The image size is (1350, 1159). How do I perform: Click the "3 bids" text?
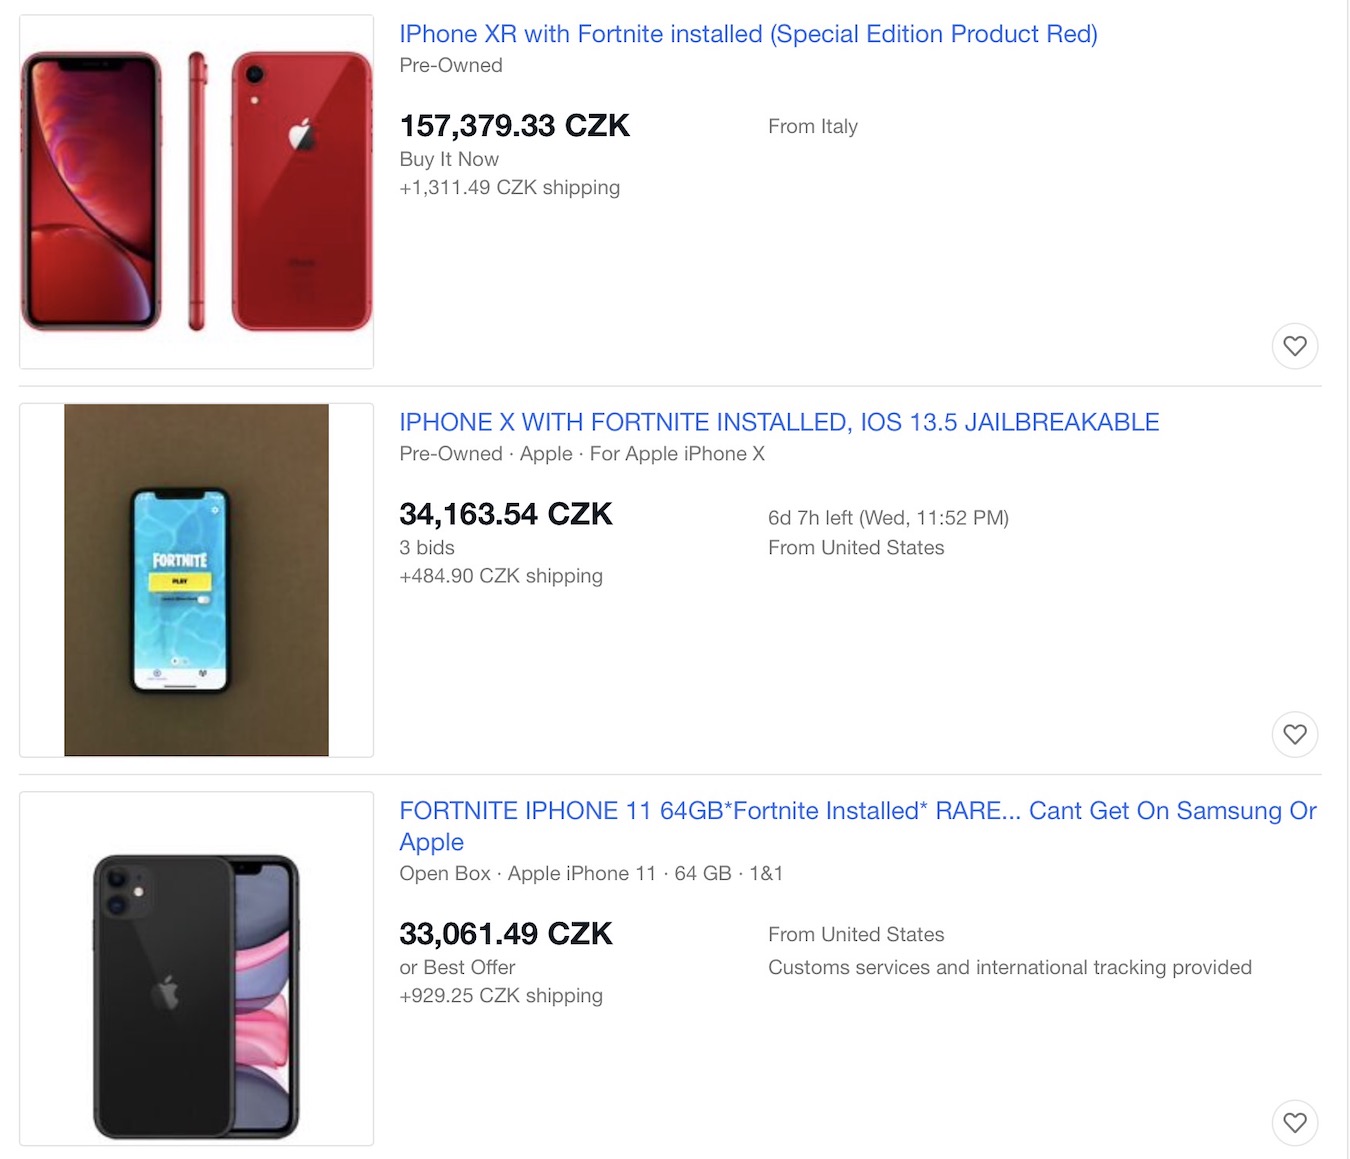pyautogui.click(x=427, y=548)
